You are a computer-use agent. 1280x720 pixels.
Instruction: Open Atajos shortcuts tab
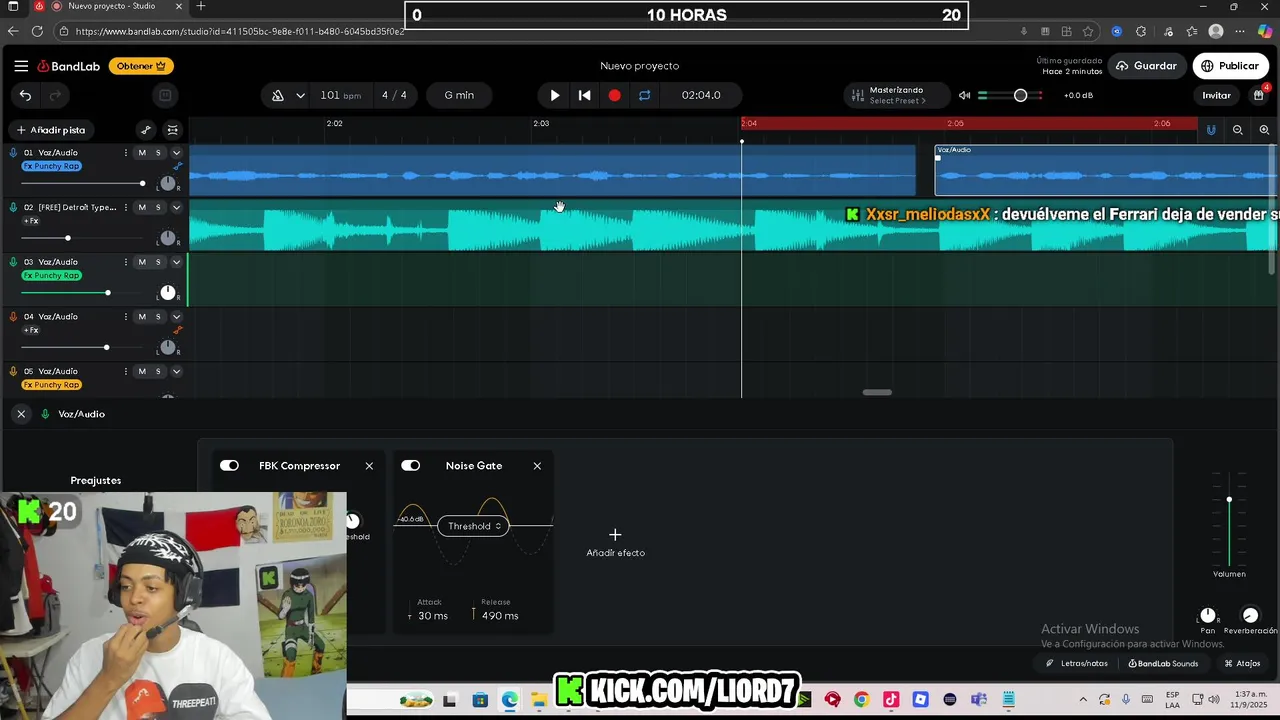pos(1243,664)
